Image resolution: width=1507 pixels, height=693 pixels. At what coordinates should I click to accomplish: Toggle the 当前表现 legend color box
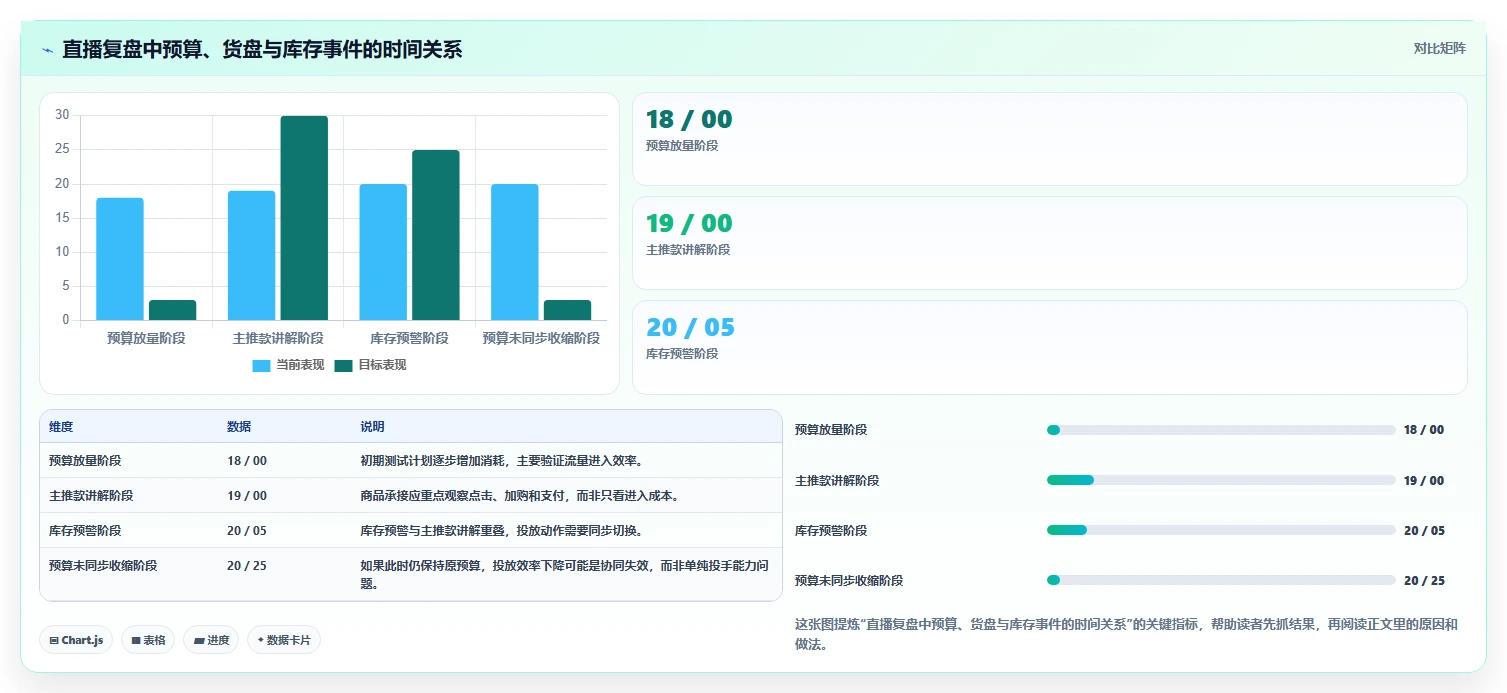coord(262,365)
